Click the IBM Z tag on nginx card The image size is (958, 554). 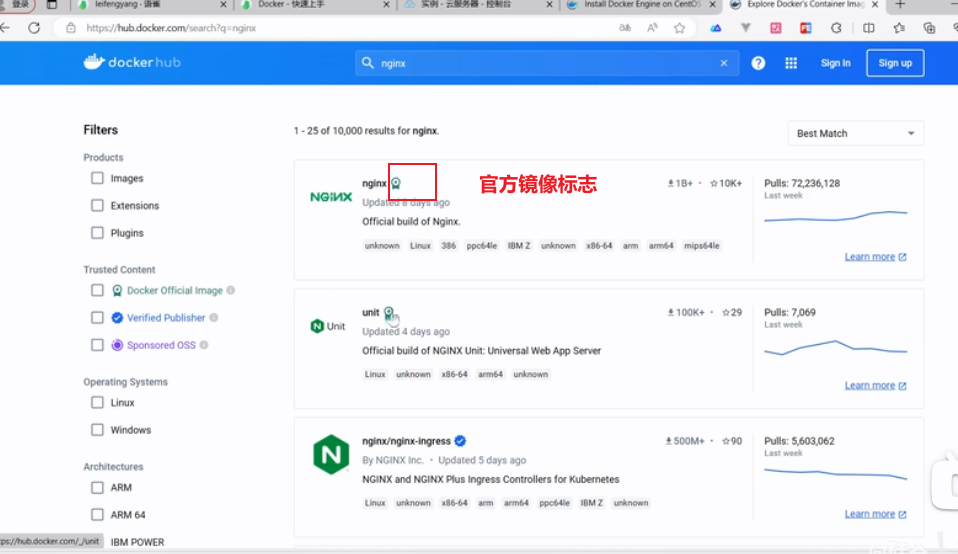[x=519, y=246]
